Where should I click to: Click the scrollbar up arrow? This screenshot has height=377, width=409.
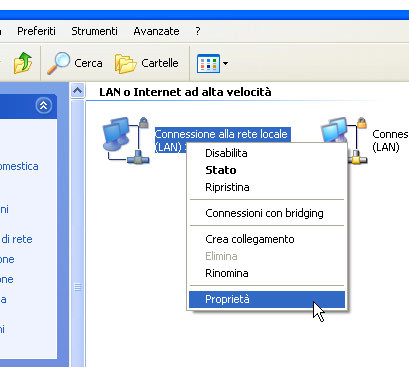pos(77,90)
